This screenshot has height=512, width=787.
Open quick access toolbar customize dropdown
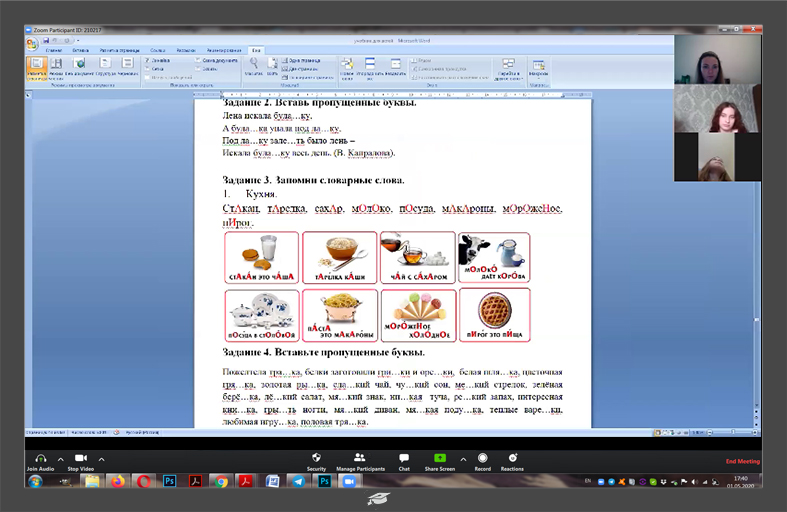click(78, 41)
